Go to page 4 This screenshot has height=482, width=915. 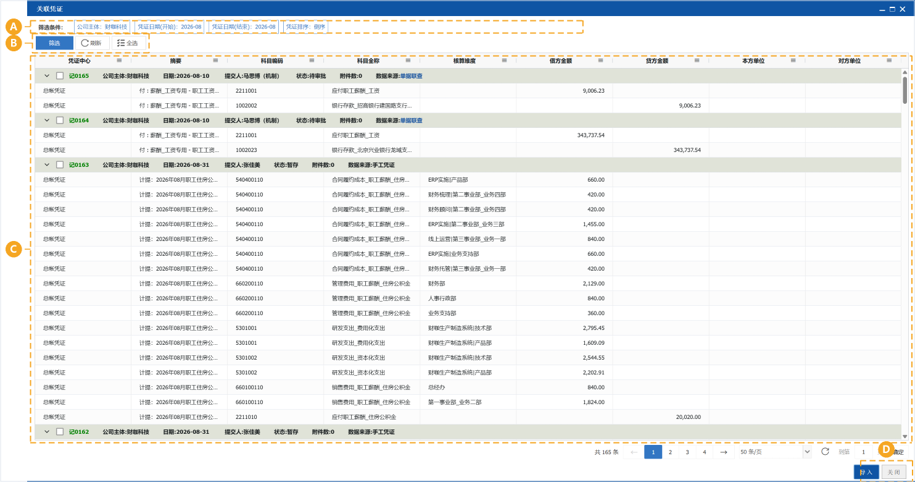click(x=704, y=452)
